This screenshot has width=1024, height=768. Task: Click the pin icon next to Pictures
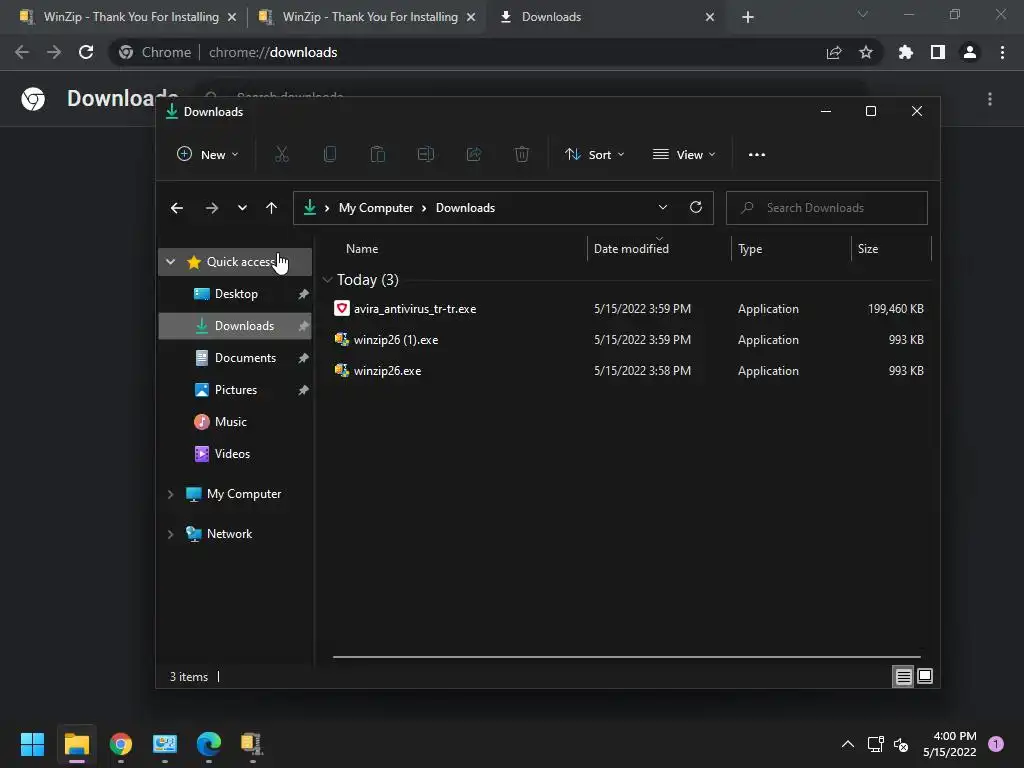pos(303,390)
